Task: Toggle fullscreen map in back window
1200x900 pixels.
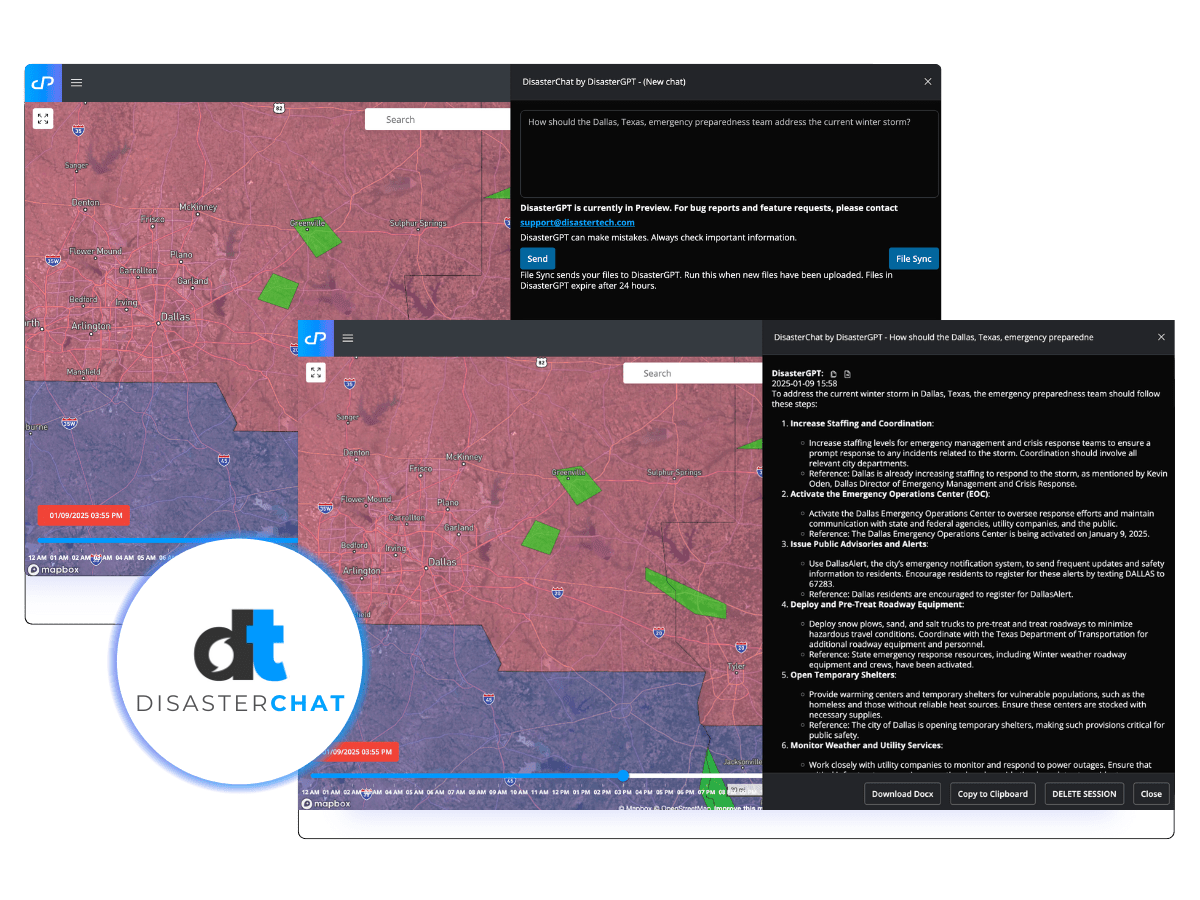Action: [x=43, y=119]
